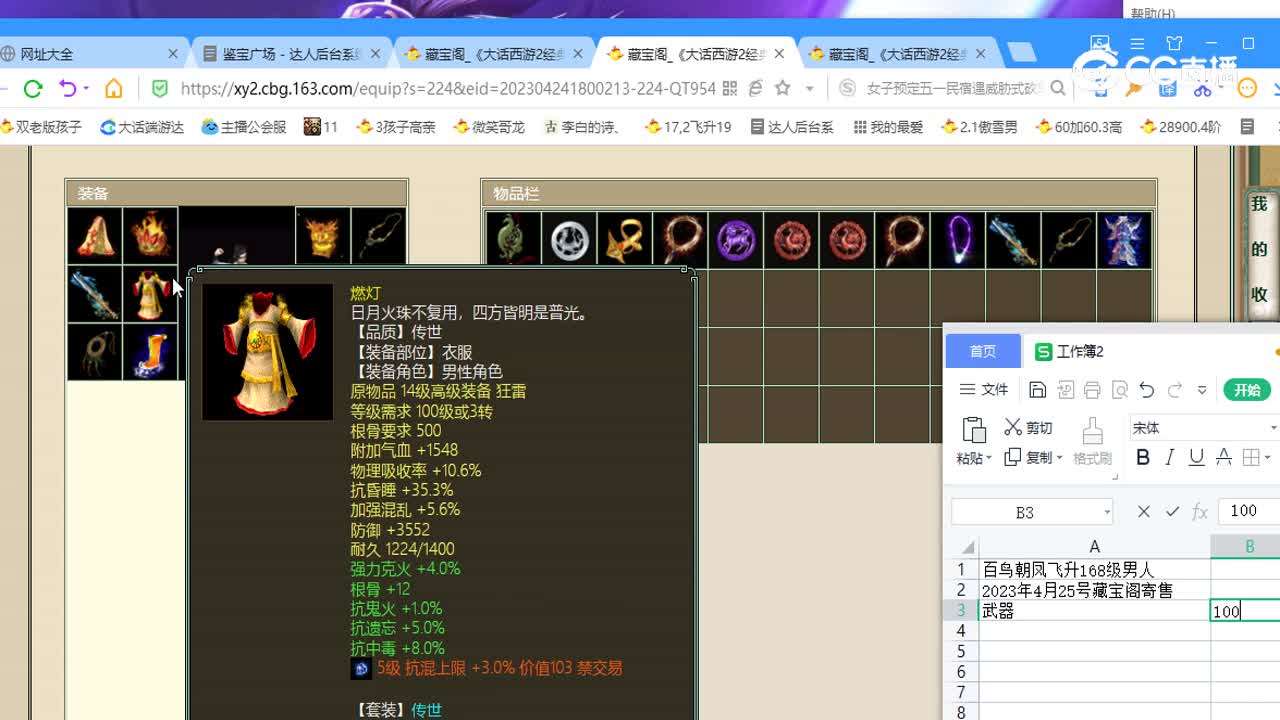Click the WPS Save icon
Viewport: 1280px width, 720px height.
(1037, 390)
